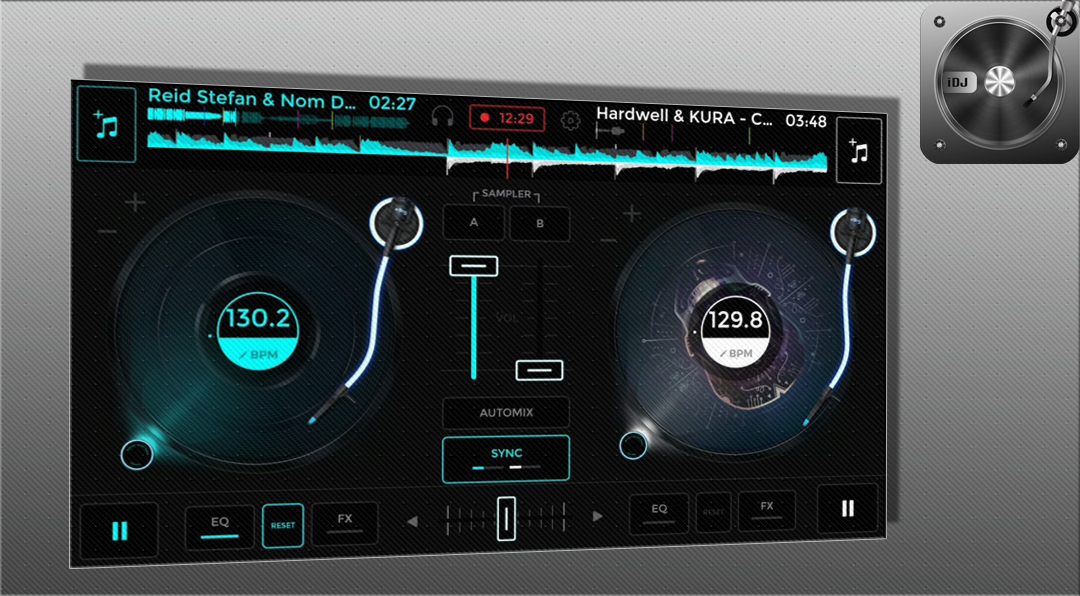1080x596 pixels.
Task: Increase left deck pitch with plus
Action: point(135,203)
